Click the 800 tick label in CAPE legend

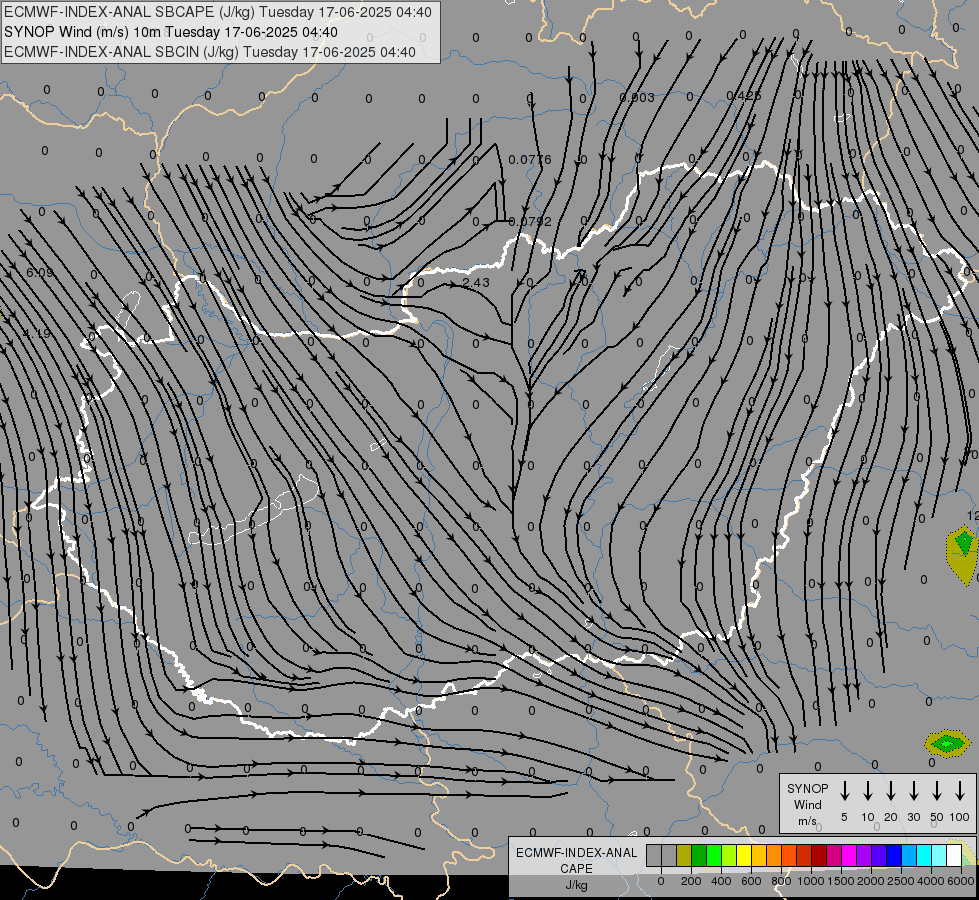[781, 881]
